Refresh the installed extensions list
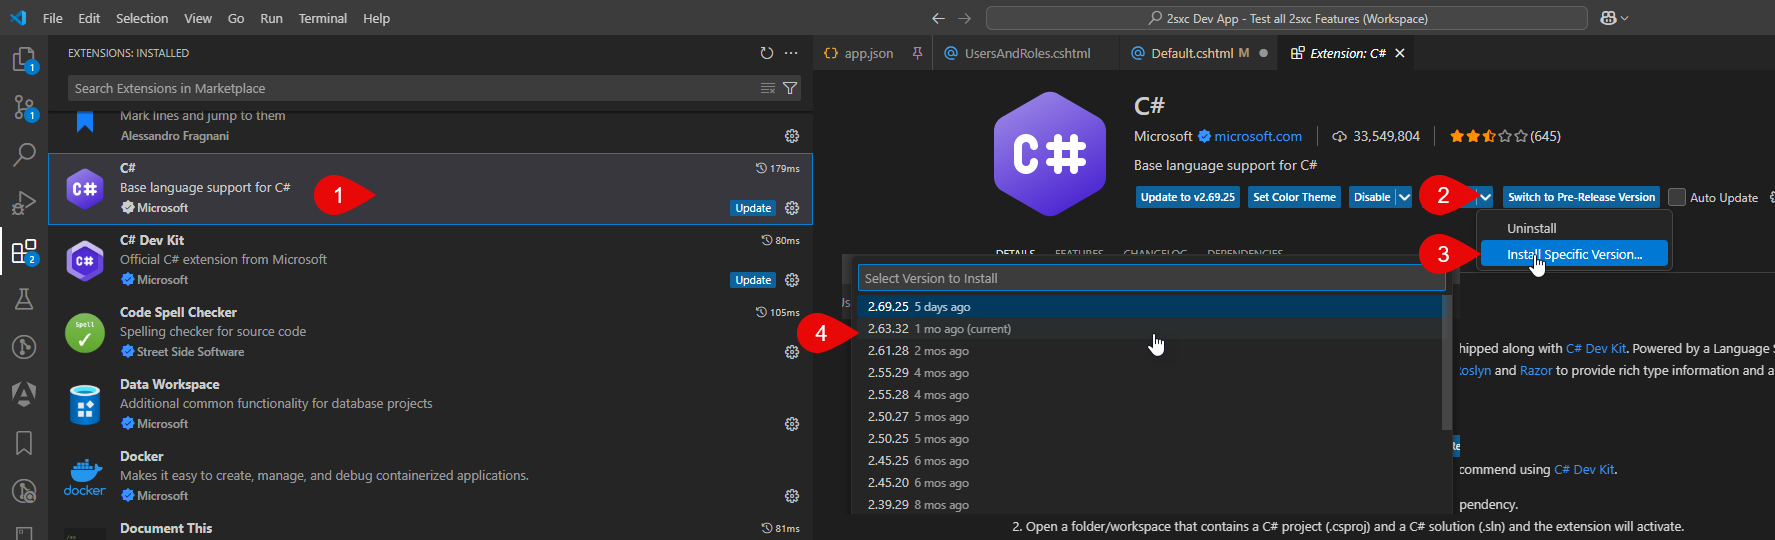1775x540 pixels. (x=766, y=53)
